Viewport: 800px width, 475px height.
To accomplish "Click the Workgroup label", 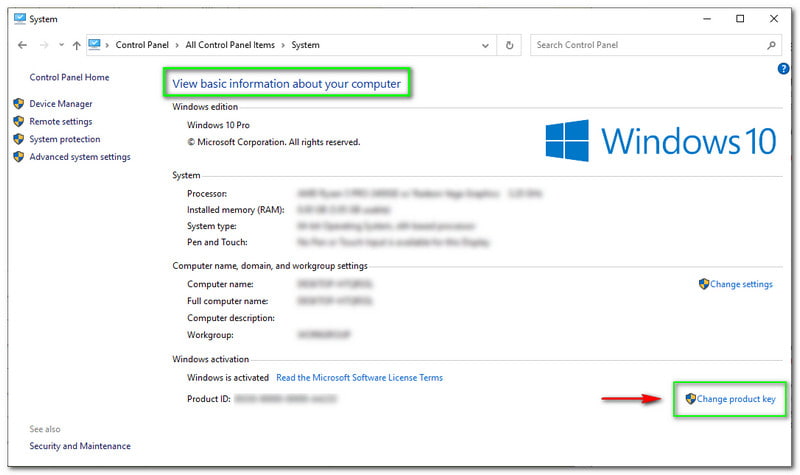I will click(210, 335).
